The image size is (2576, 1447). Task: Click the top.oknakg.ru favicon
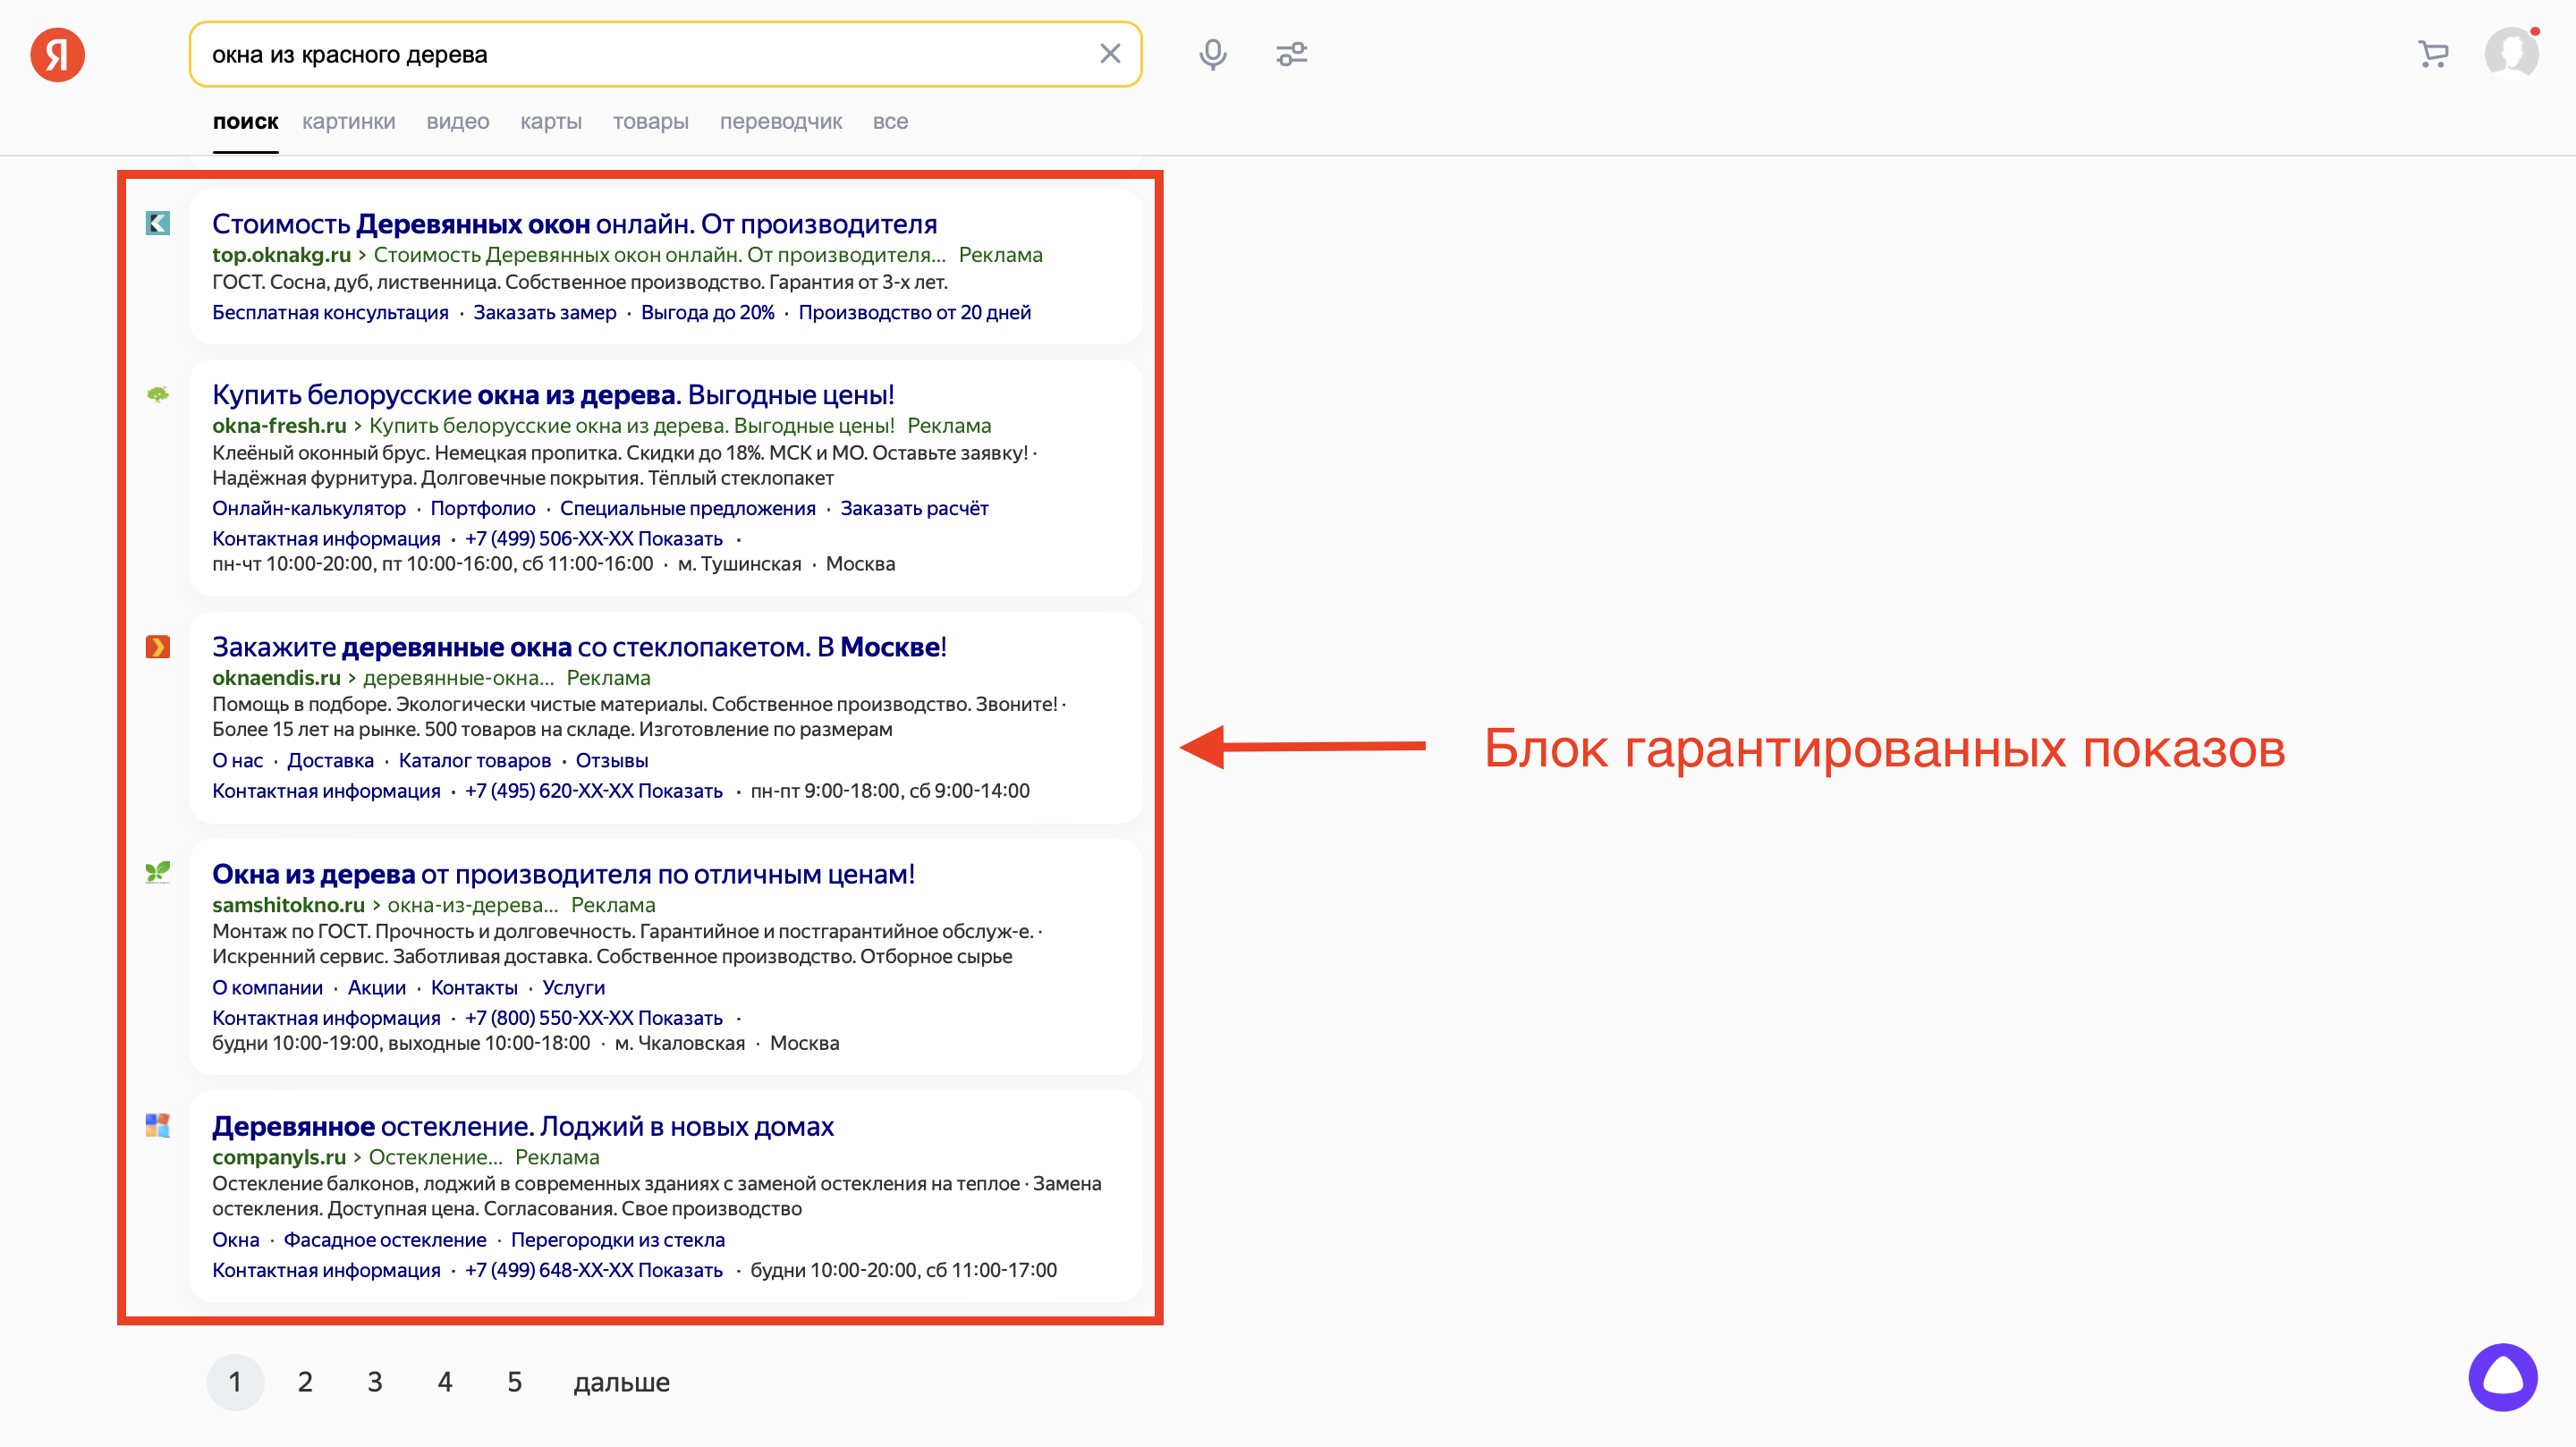[x=158, y=224]
